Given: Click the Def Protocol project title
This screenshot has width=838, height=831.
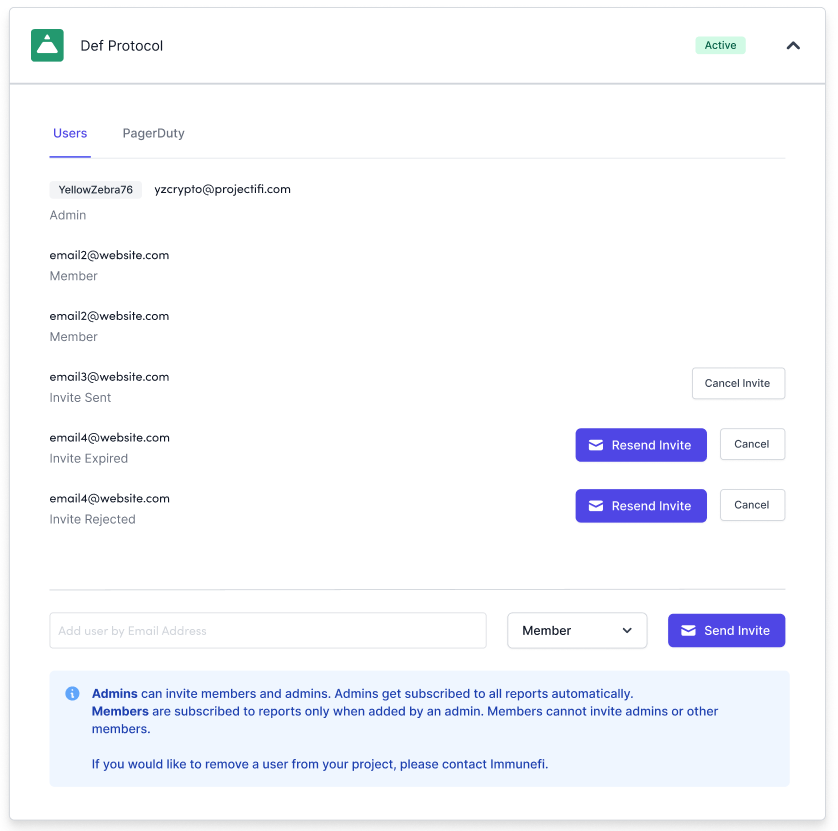Looking at the screenshot, I should click(x=121, y=46).
